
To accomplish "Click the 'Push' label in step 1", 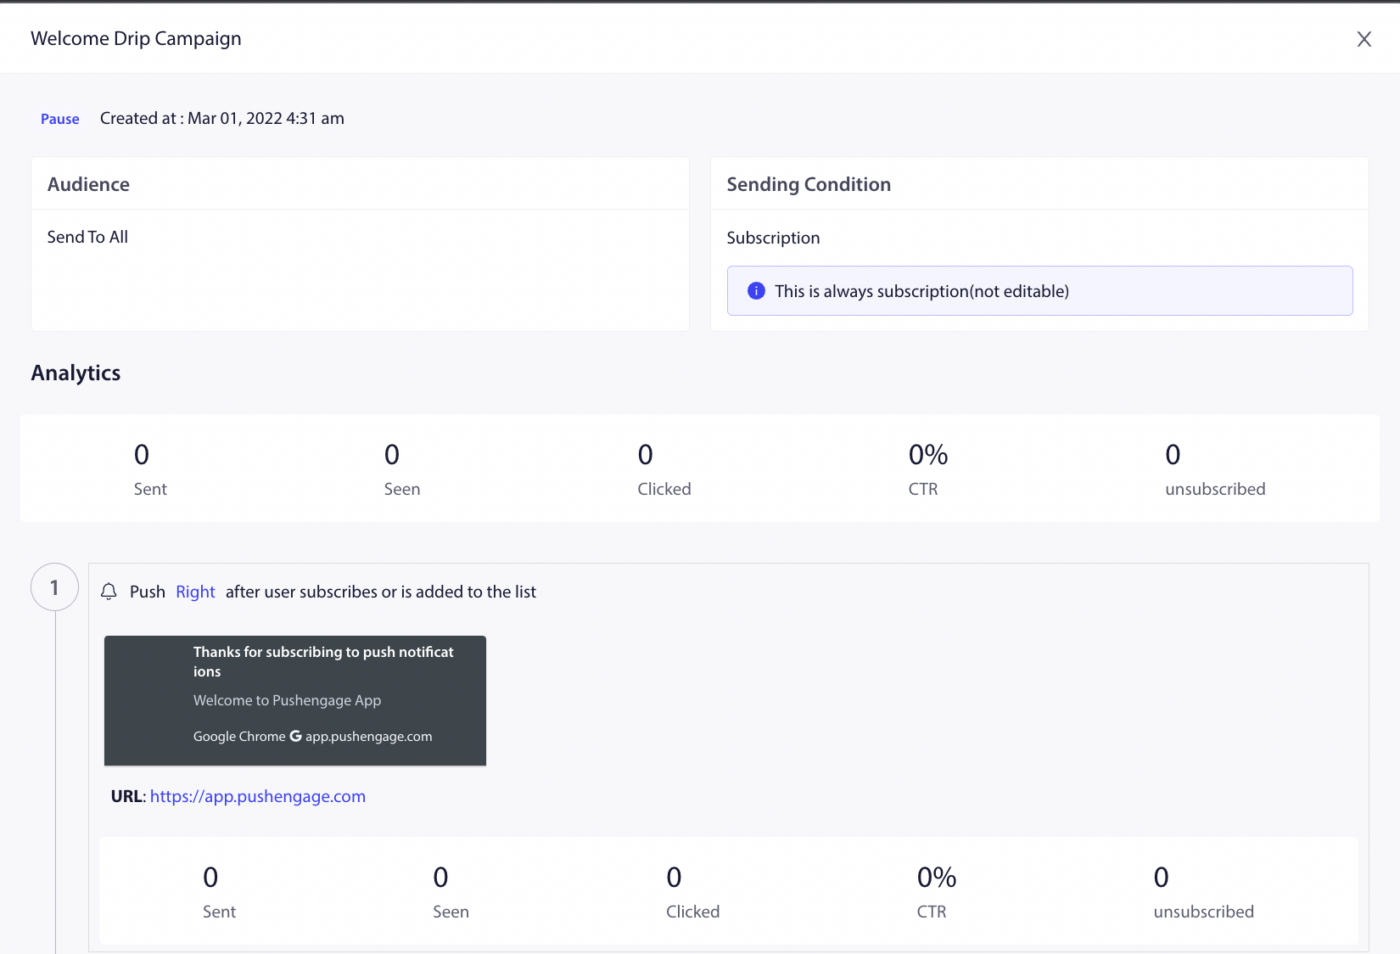I will point(147,592).
